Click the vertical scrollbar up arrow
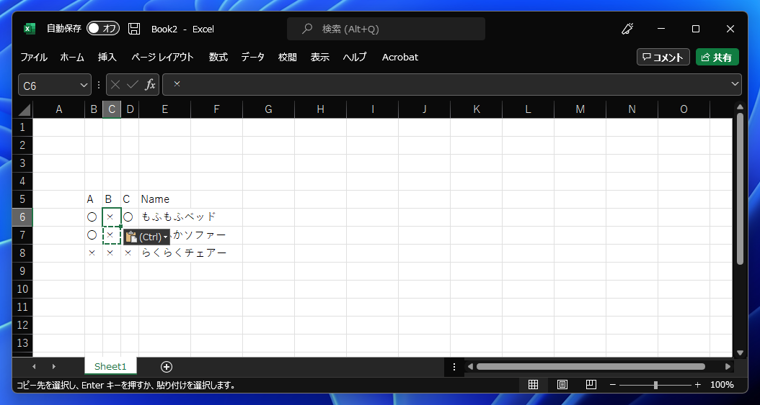 (740, 108)
